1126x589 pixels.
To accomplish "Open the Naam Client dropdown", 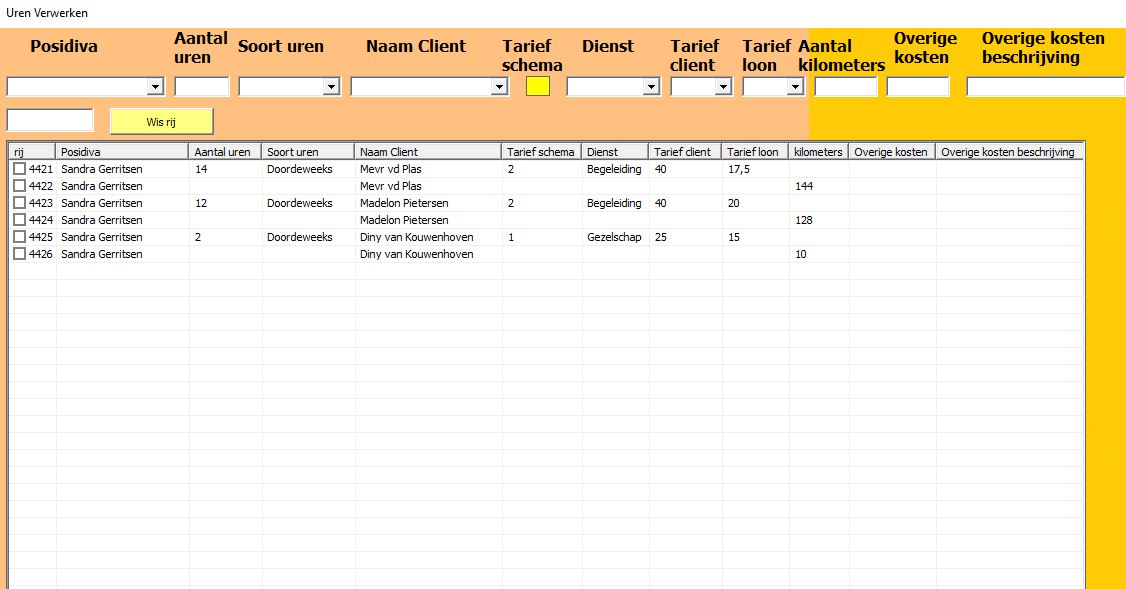I will pos(498,85).
